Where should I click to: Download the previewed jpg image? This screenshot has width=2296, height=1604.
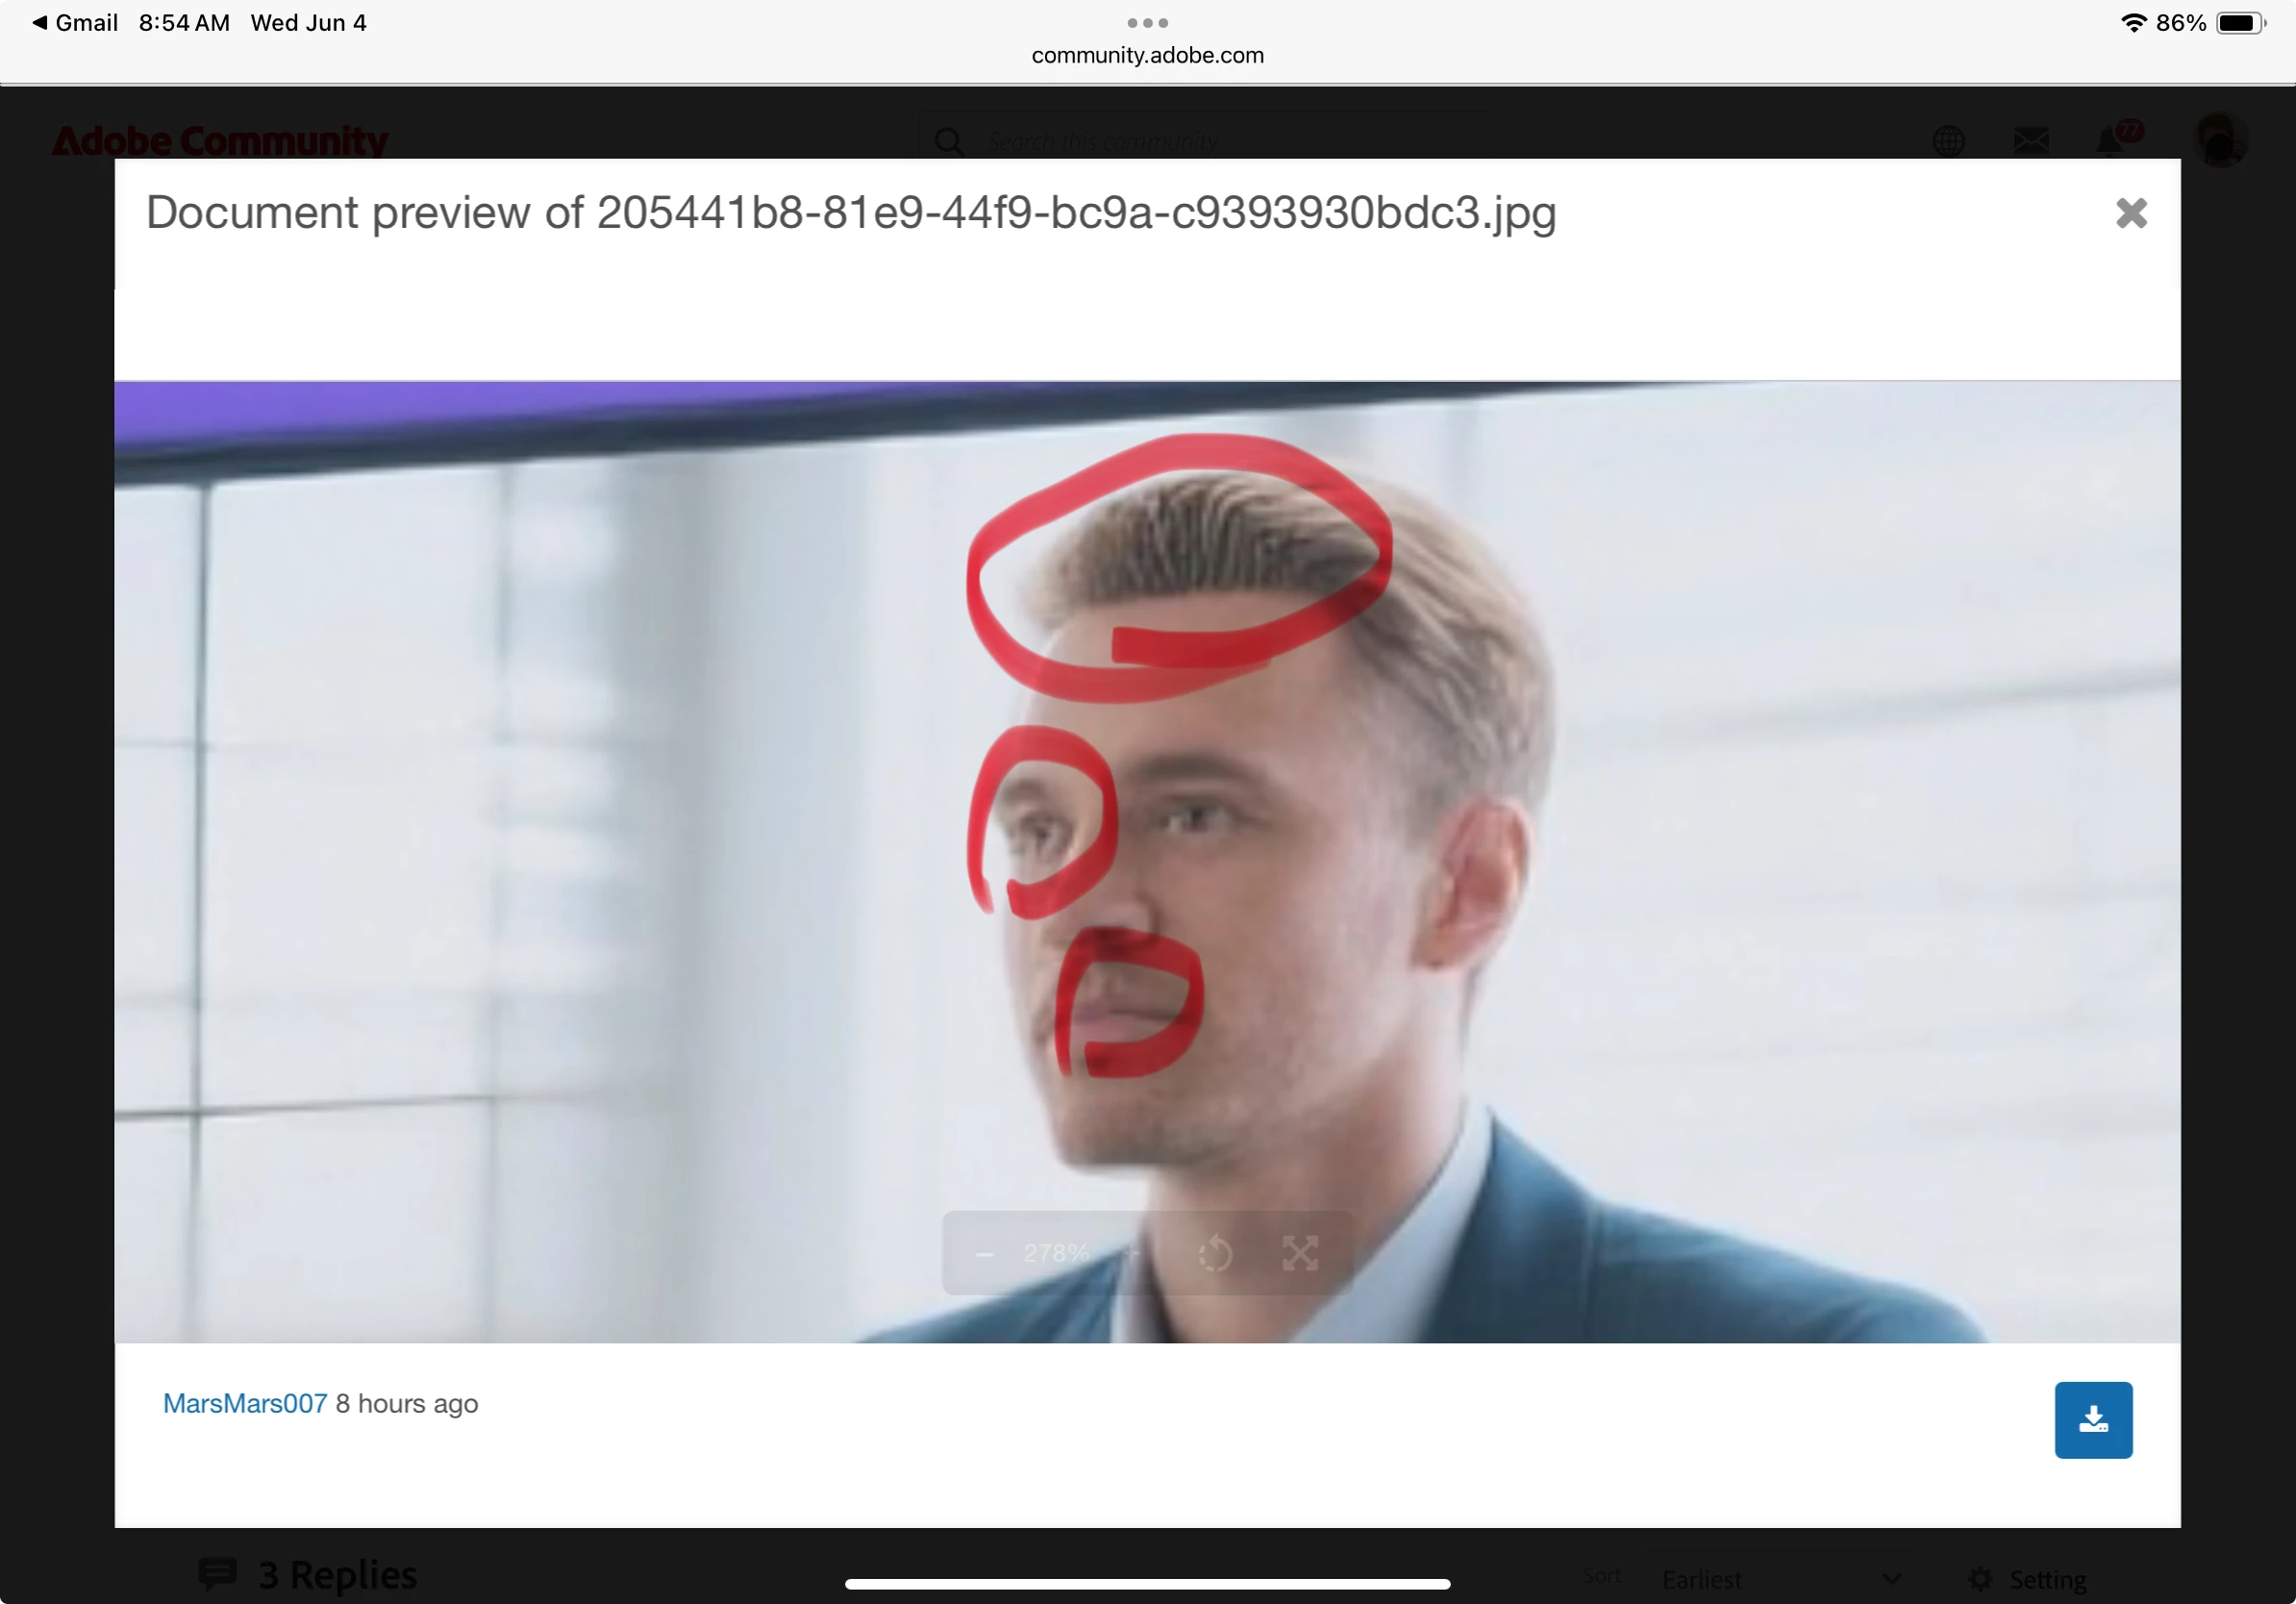[x=2093, y=1419]
